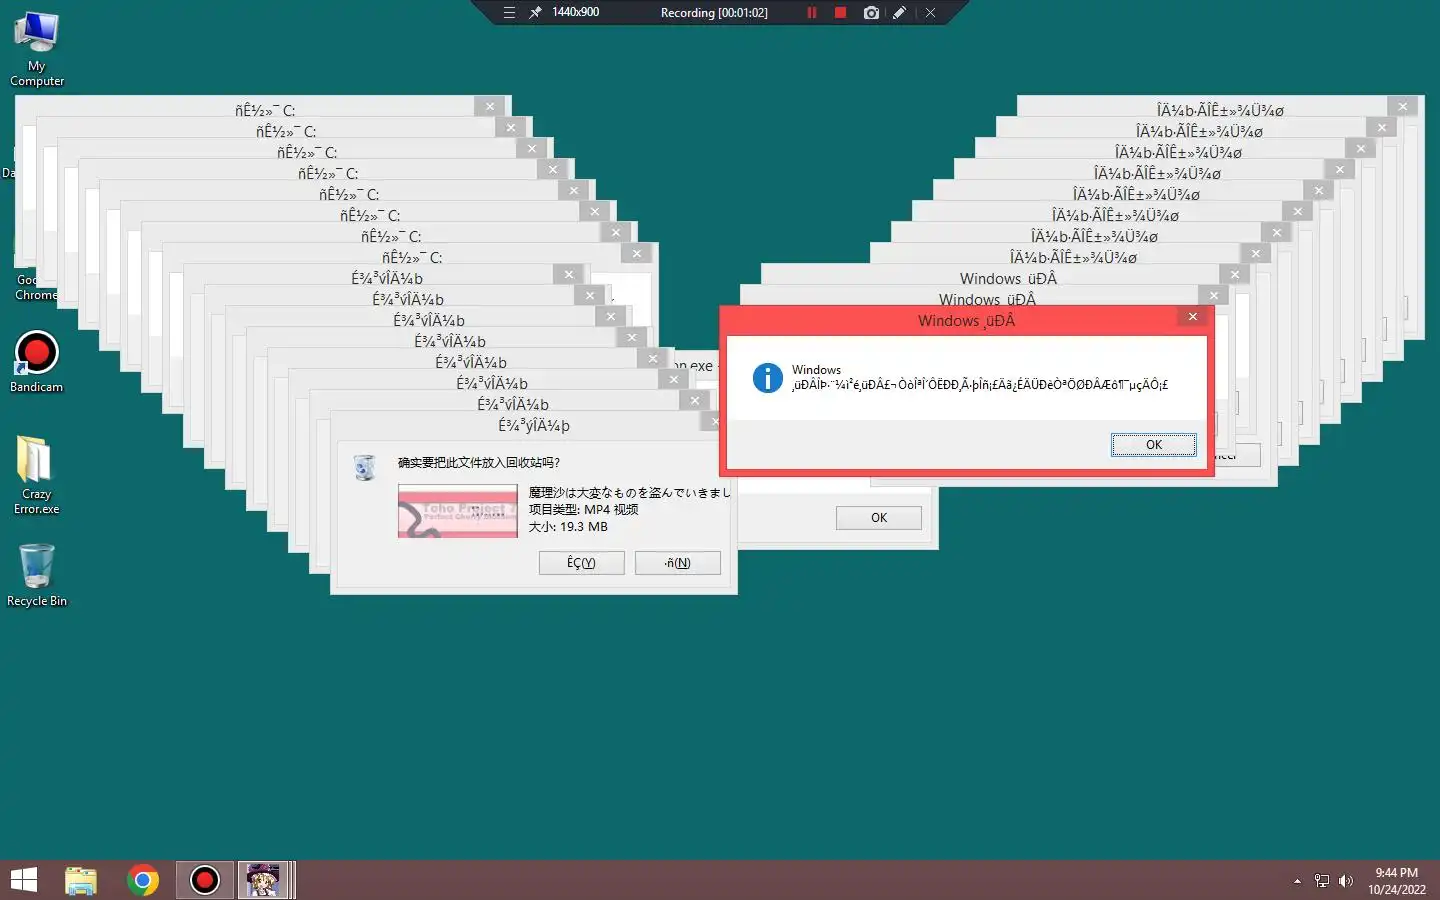Select the 1440x900 resolution label

pyautogui.click(x=575, y=12)
